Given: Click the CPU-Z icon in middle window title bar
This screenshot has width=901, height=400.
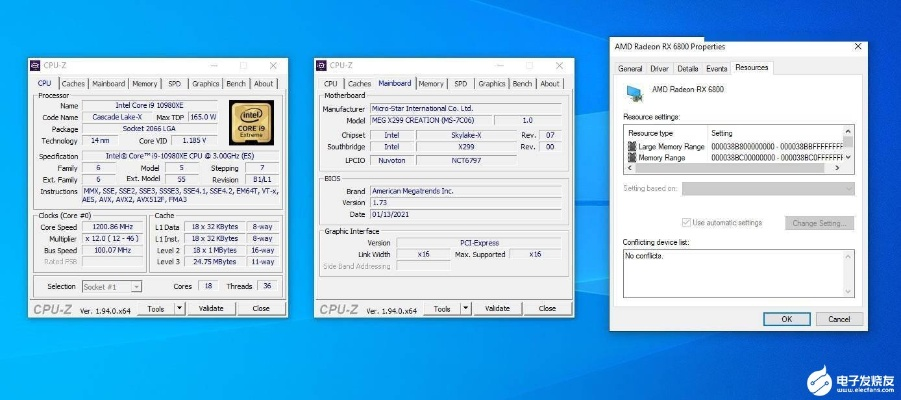Looking at the screenshot, I should [321, 65].
